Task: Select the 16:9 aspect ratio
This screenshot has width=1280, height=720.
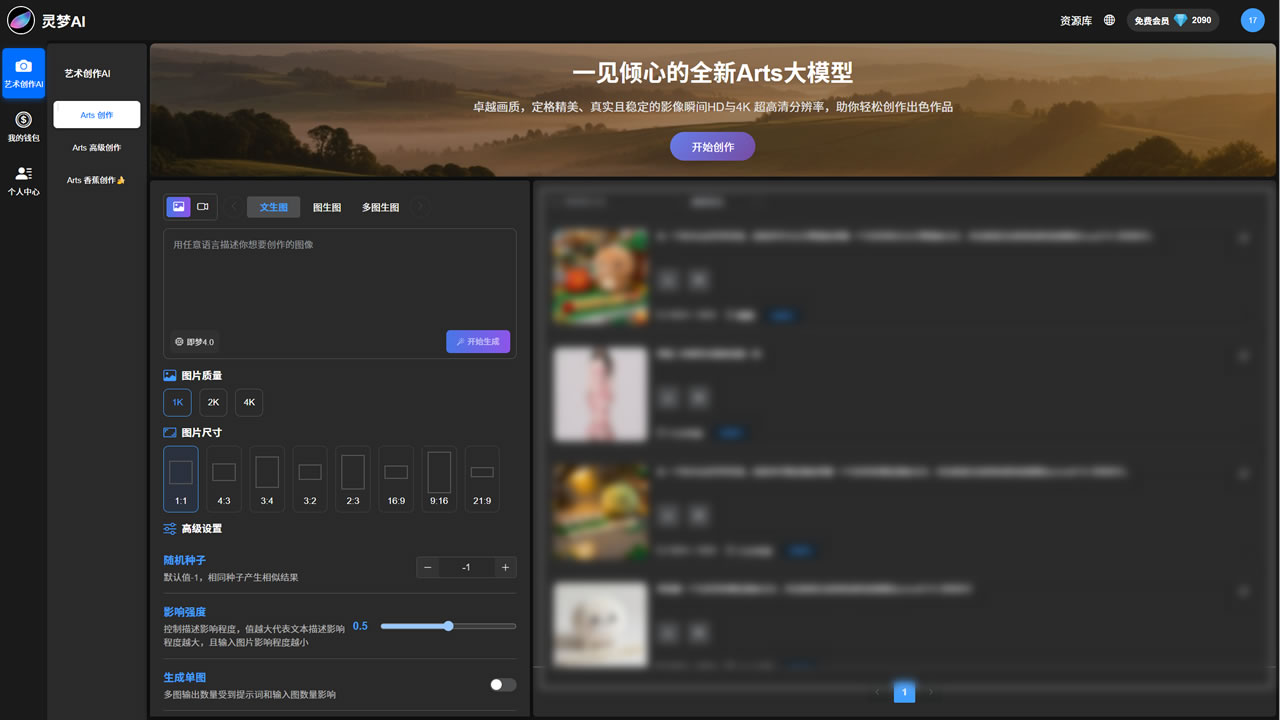Action: tap(396, 479)
